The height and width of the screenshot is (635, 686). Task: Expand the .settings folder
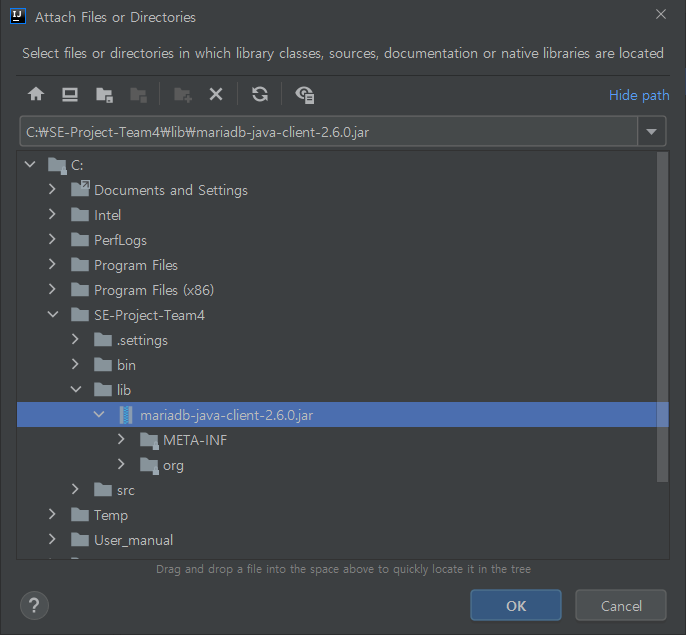[x=75, y=339]
